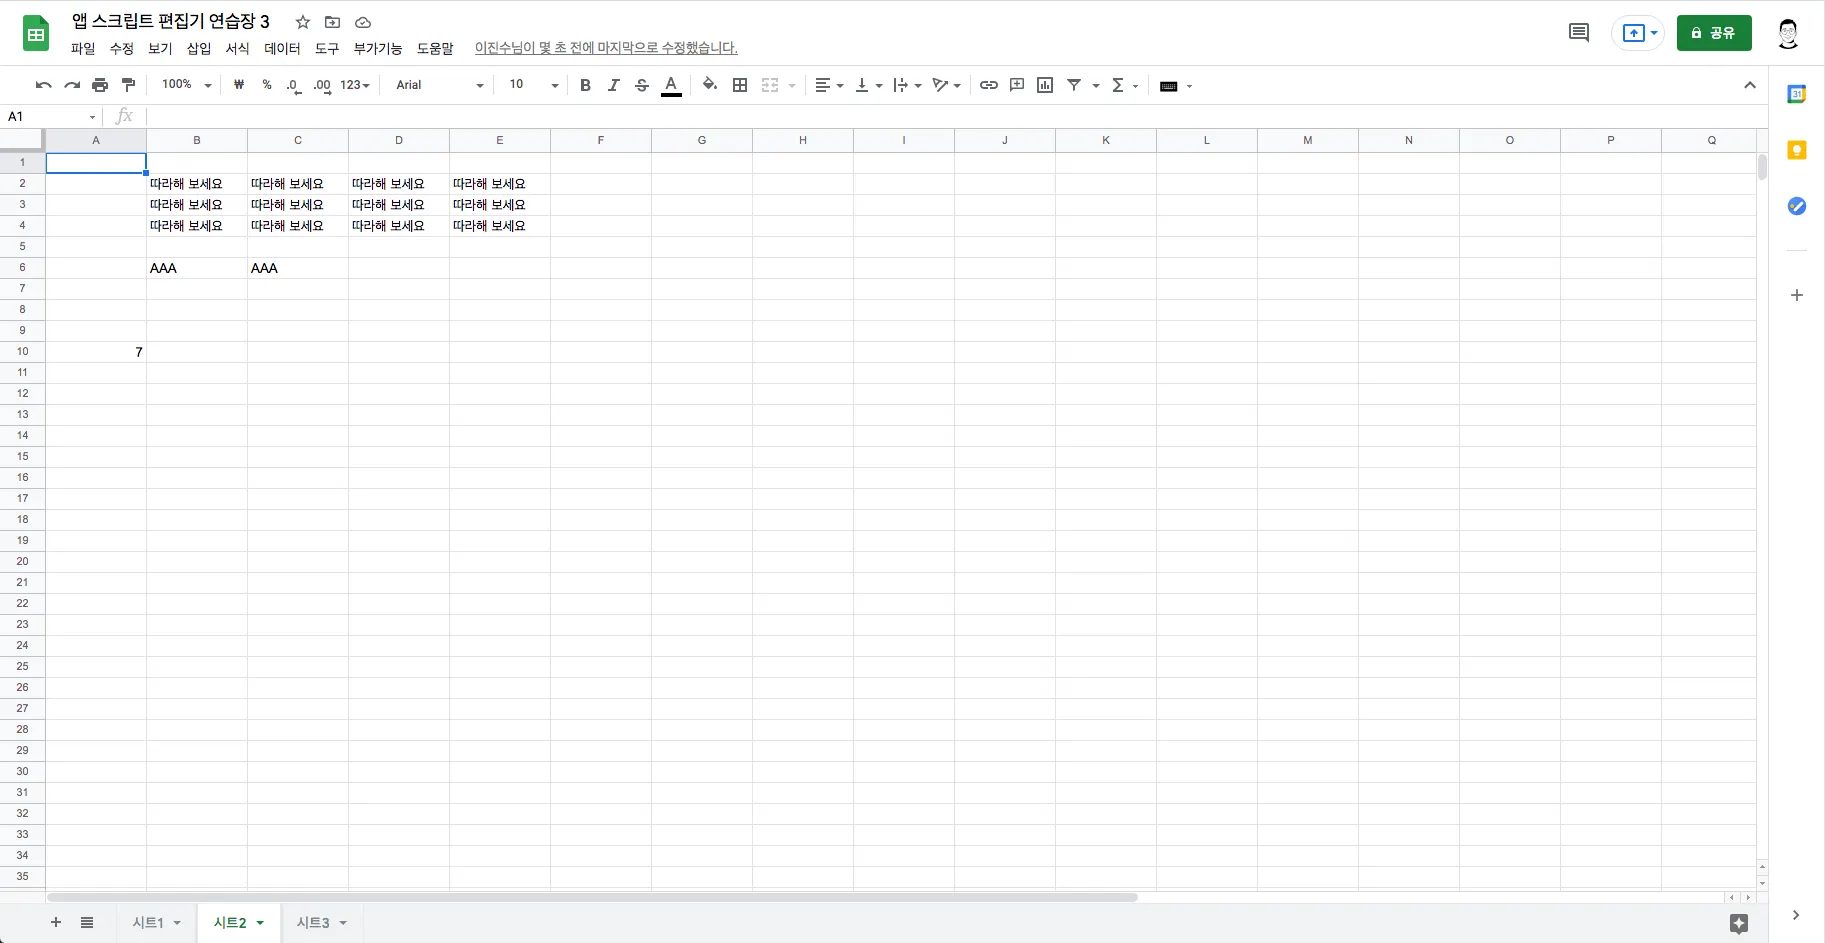The image size is (1825, 943).
Task: Open the account profile avatar
Action: pyautogui.click(x=1788, y=33)
